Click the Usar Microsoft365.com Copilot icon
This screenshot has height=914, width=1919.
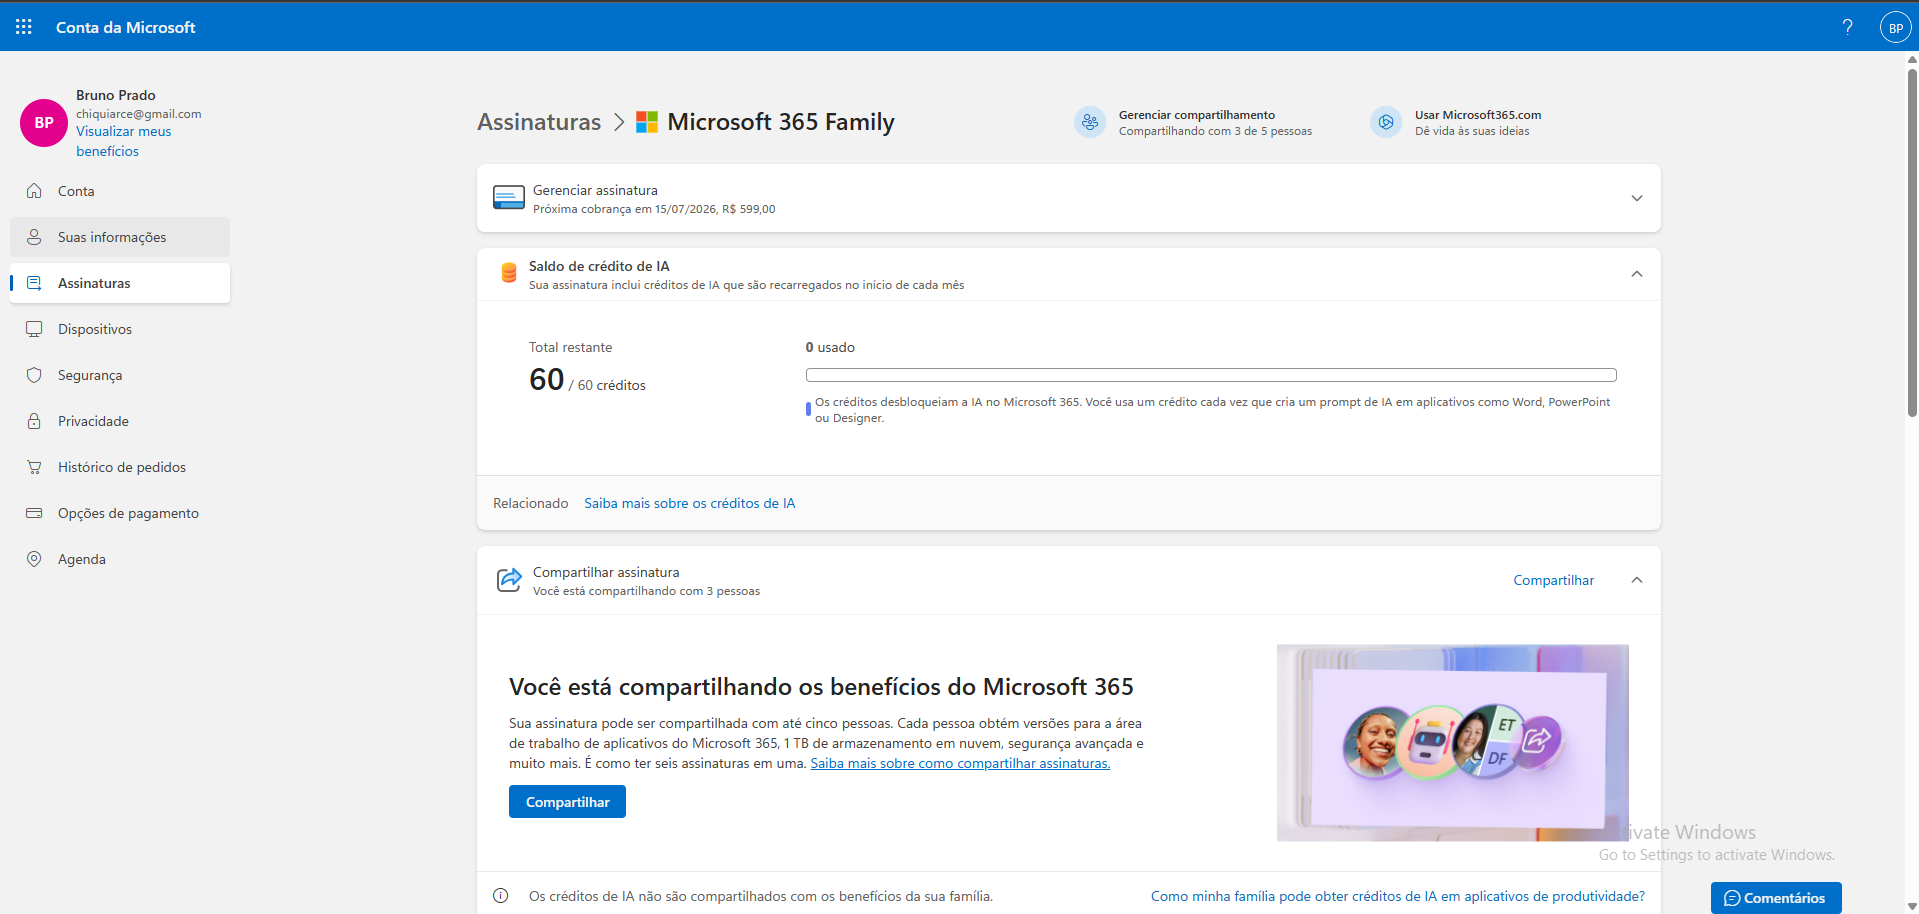(x=1386, y=122)
